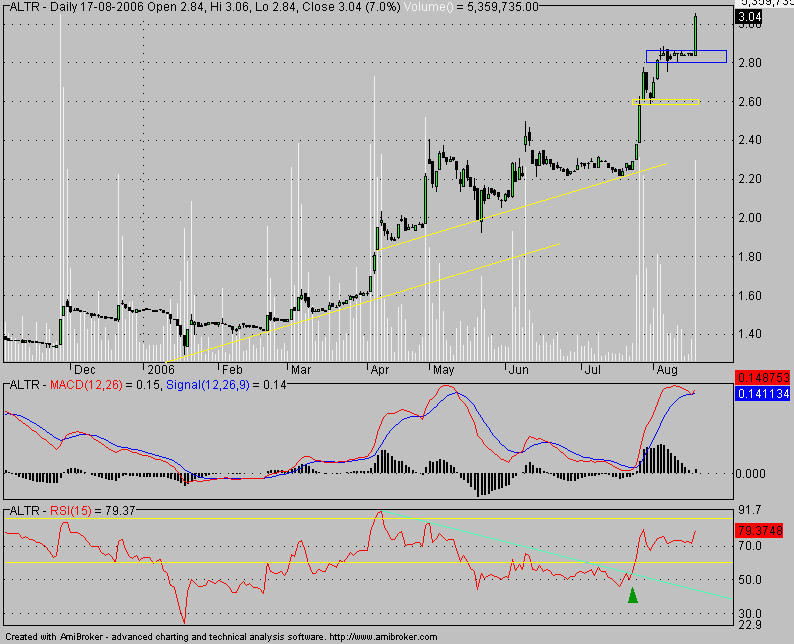
Task: Click the Dec date axis label
Action: point(85,370)
